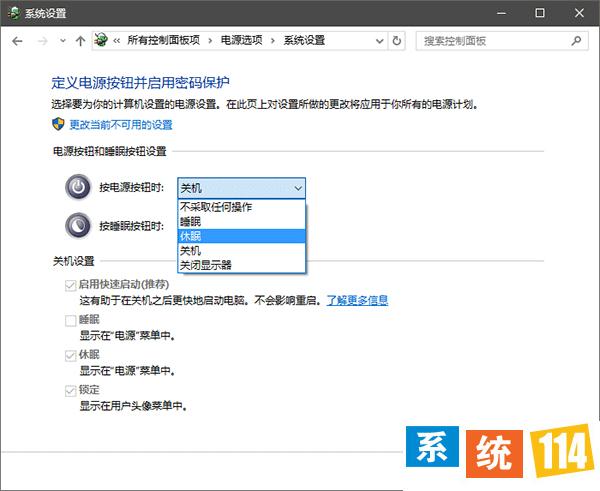Click the control panel icon in address bar
600x491 pixels.
pyautogui.click(x=101, y=40)
